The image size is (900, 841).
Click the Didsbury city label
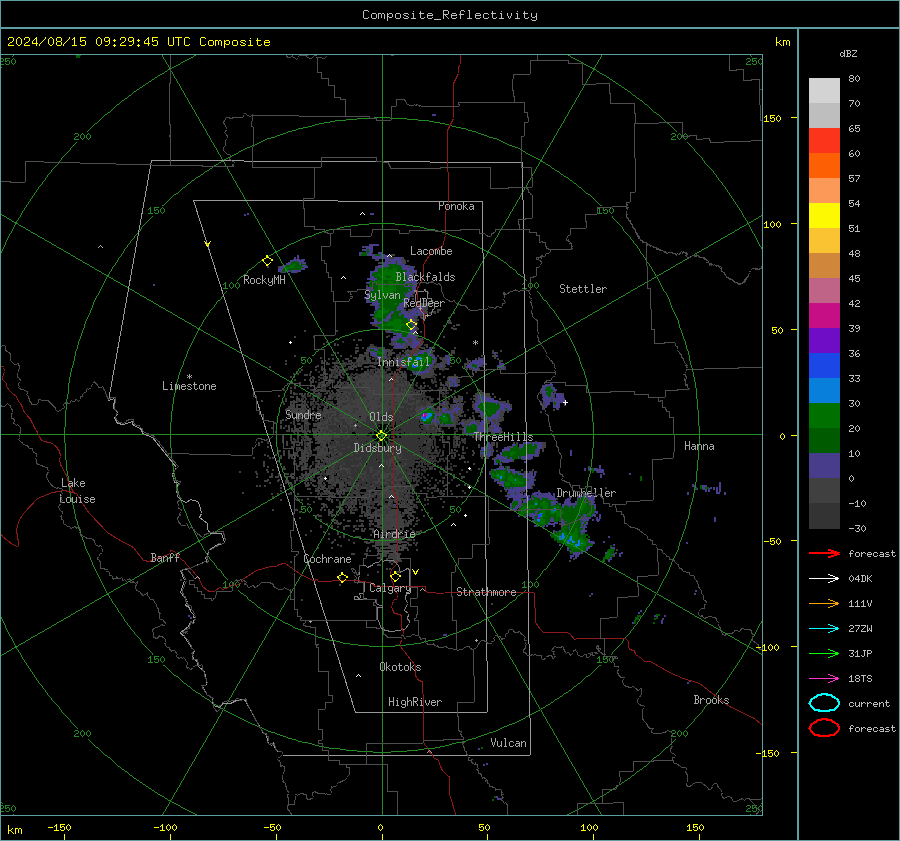(x=377, y=448)
